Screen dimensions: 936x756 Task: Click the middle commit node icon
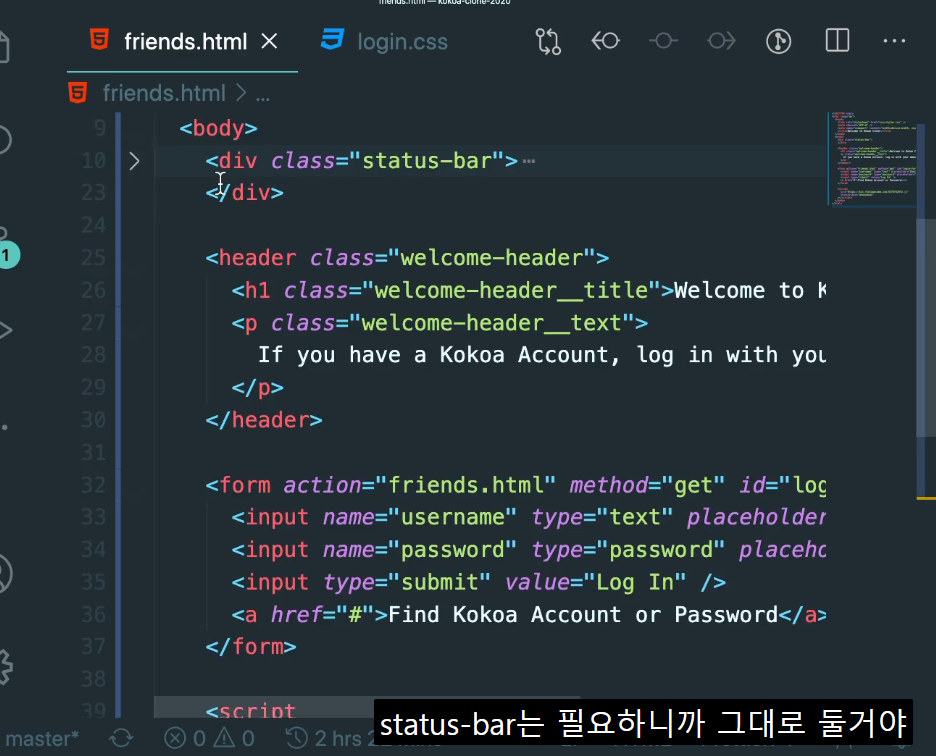click(663, 41)
